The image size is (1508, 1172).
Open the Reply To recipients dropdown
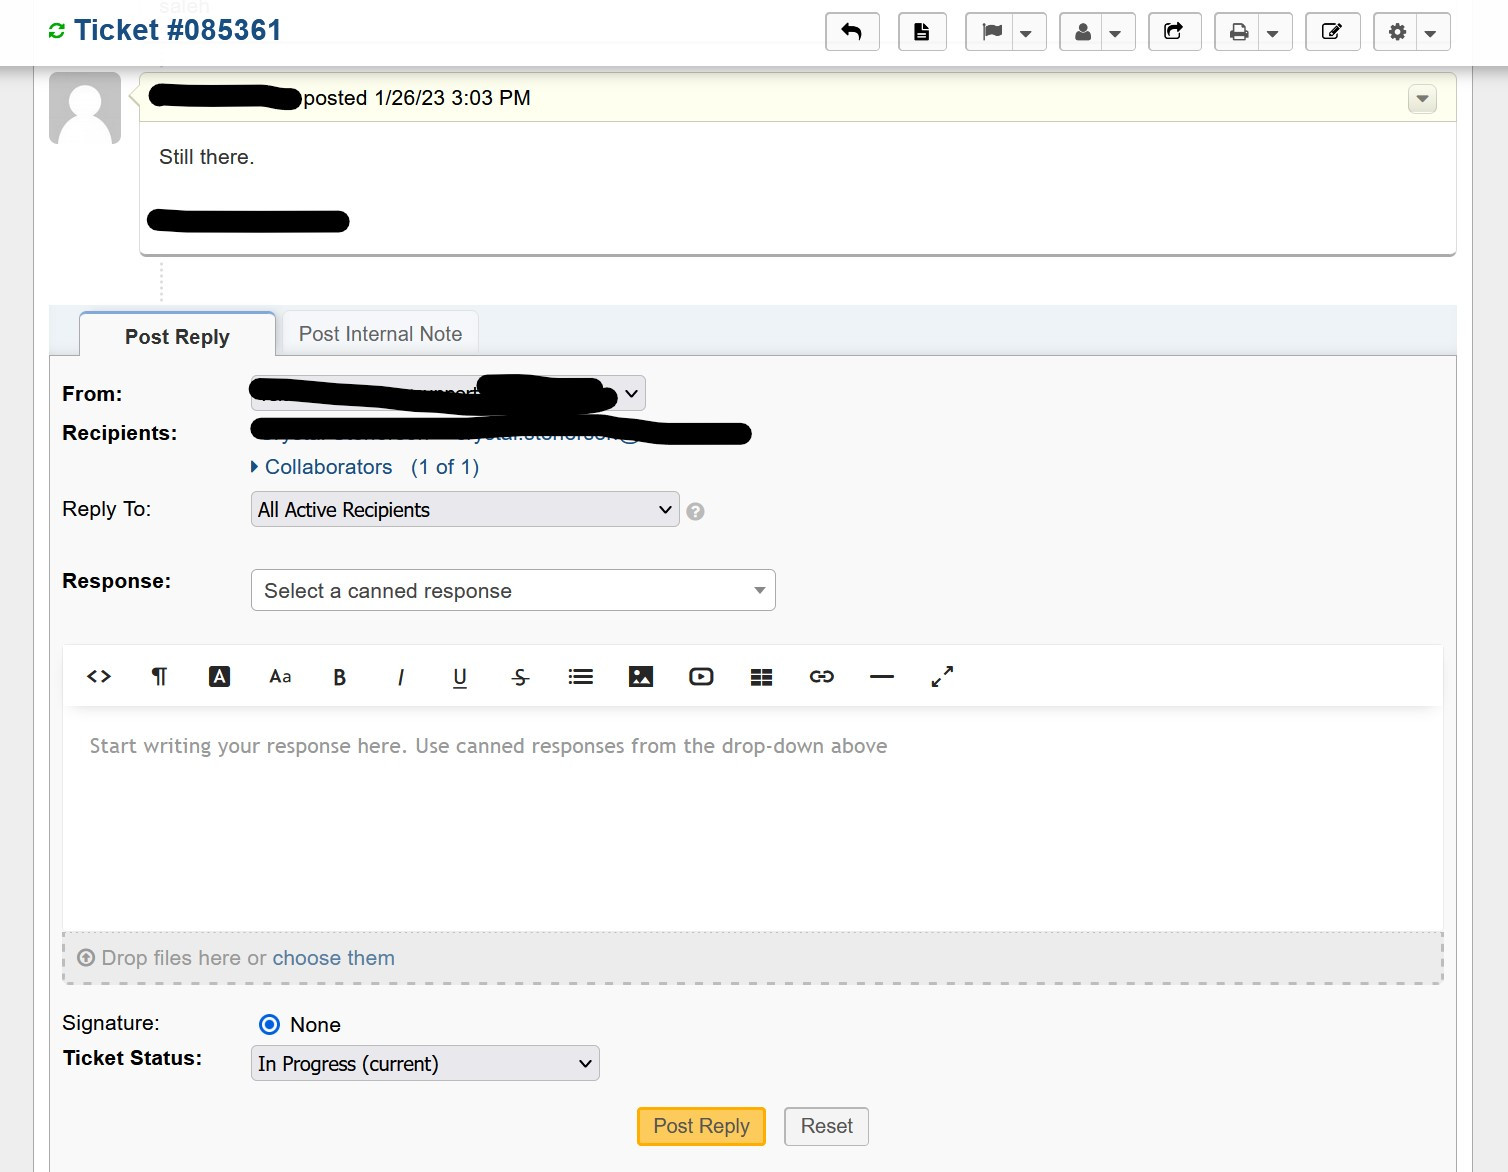coord(465,510)
